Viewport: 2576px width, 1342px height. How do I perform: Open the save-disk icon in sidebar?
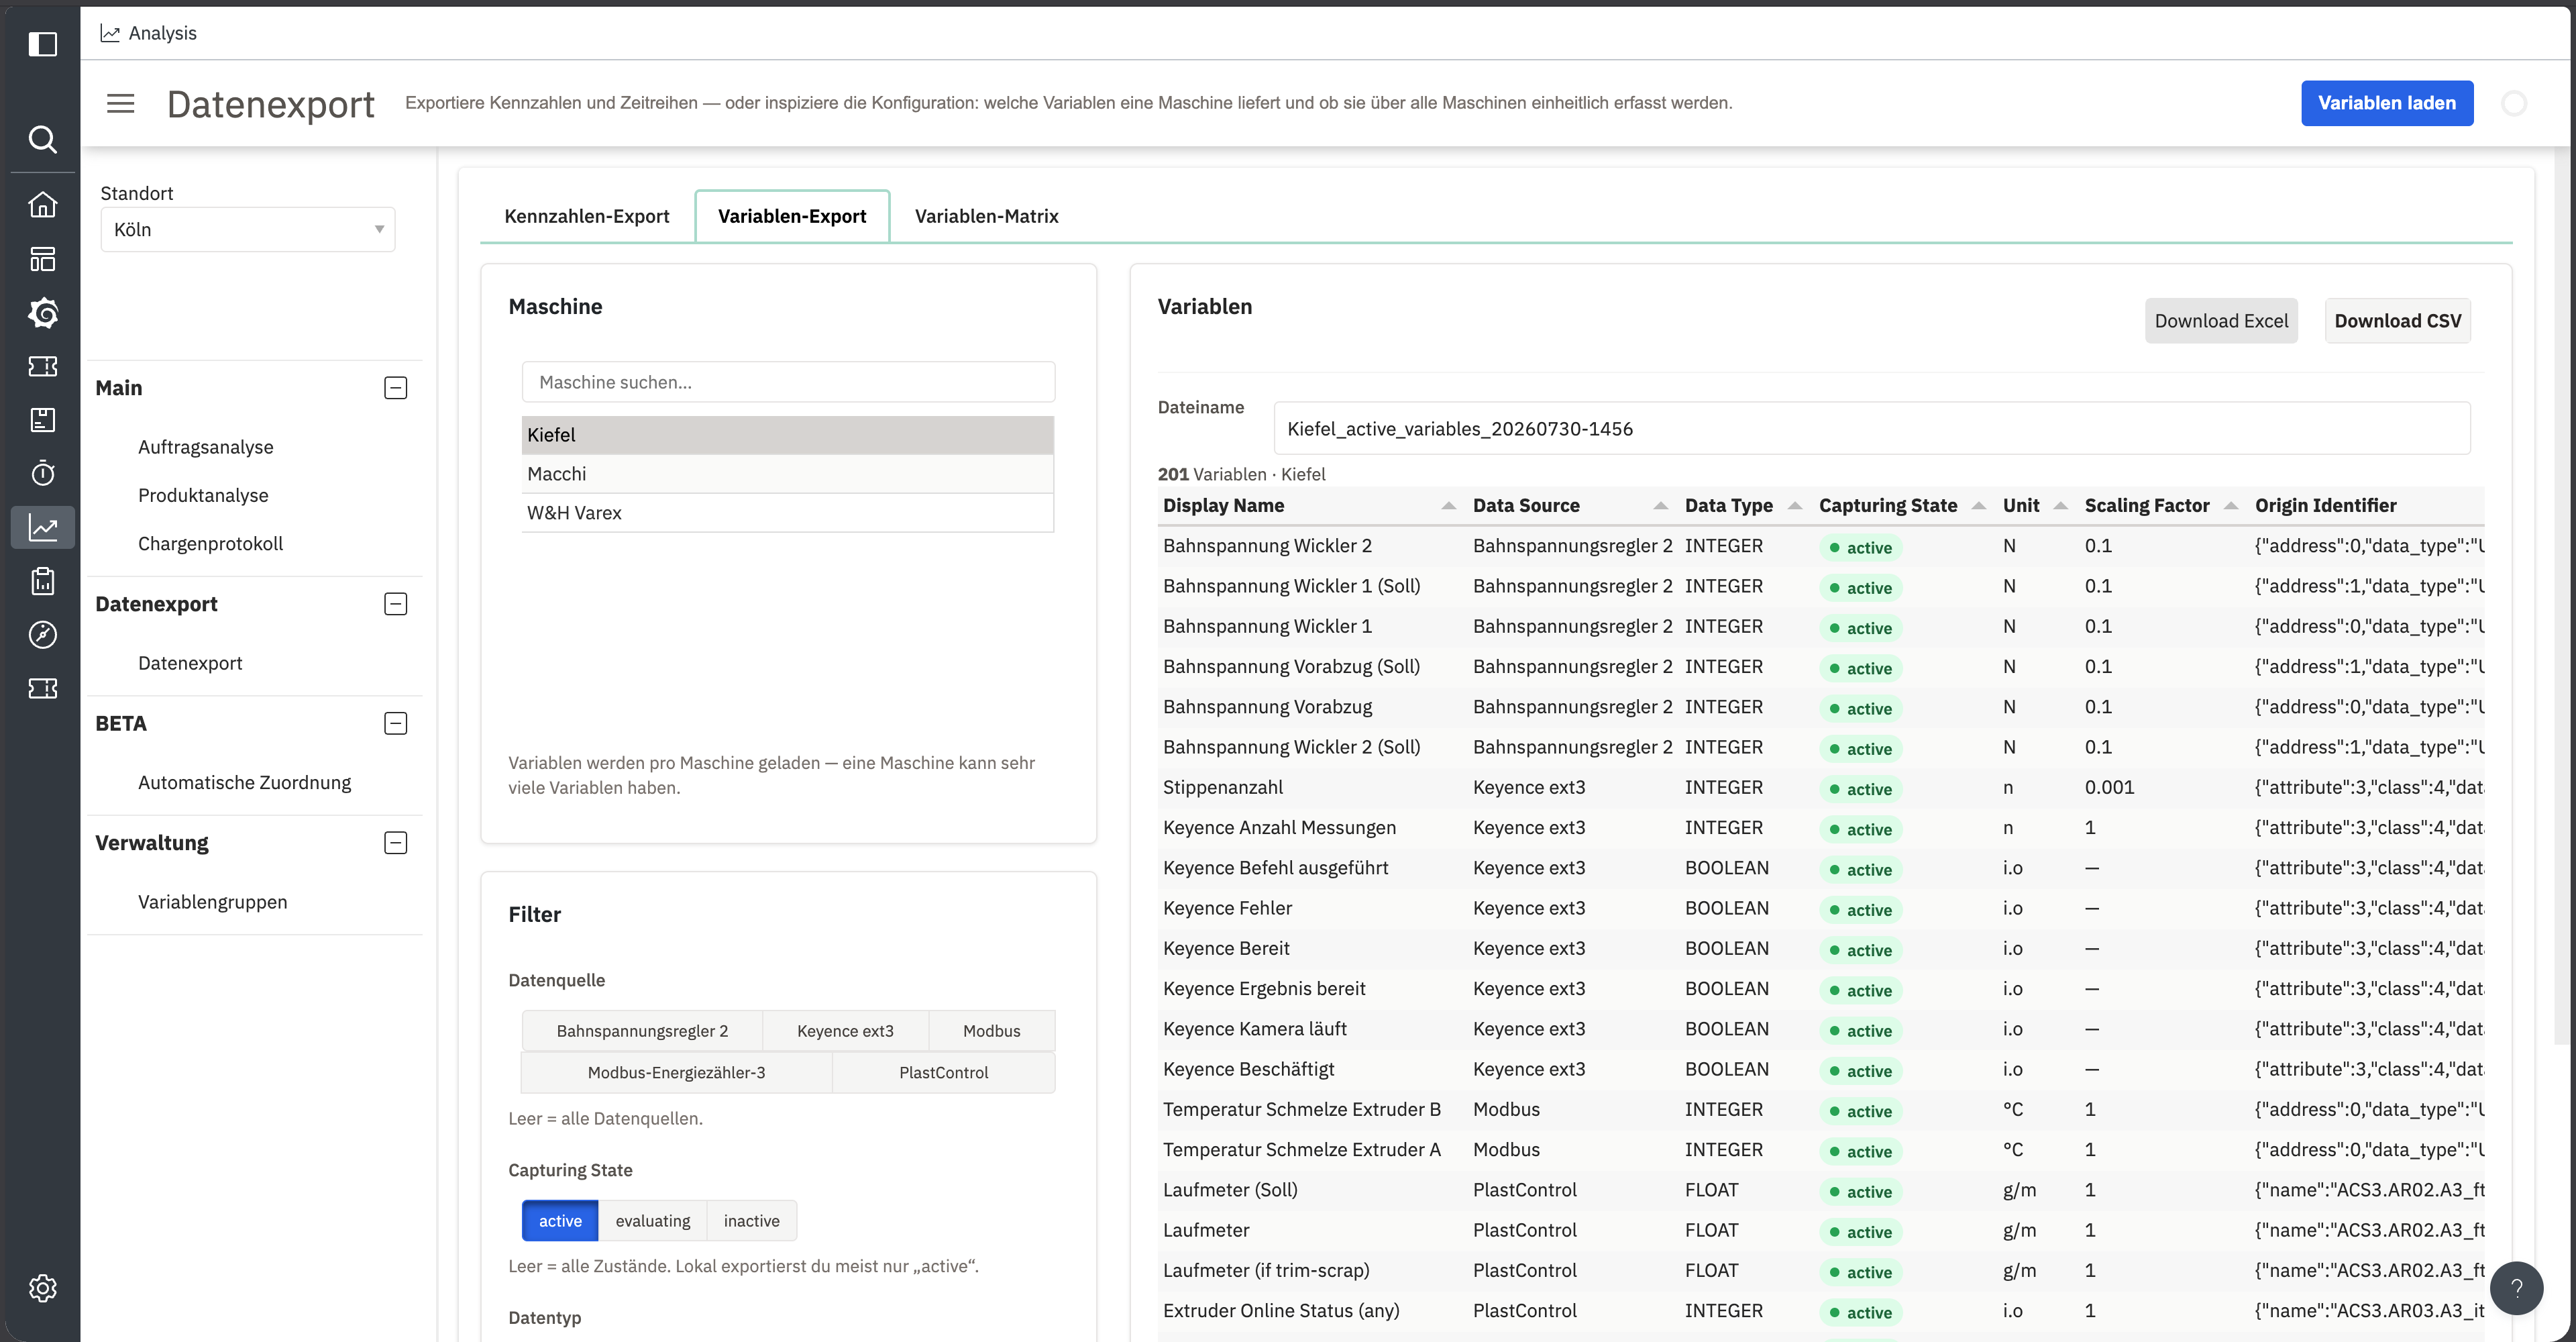(42, 420)
